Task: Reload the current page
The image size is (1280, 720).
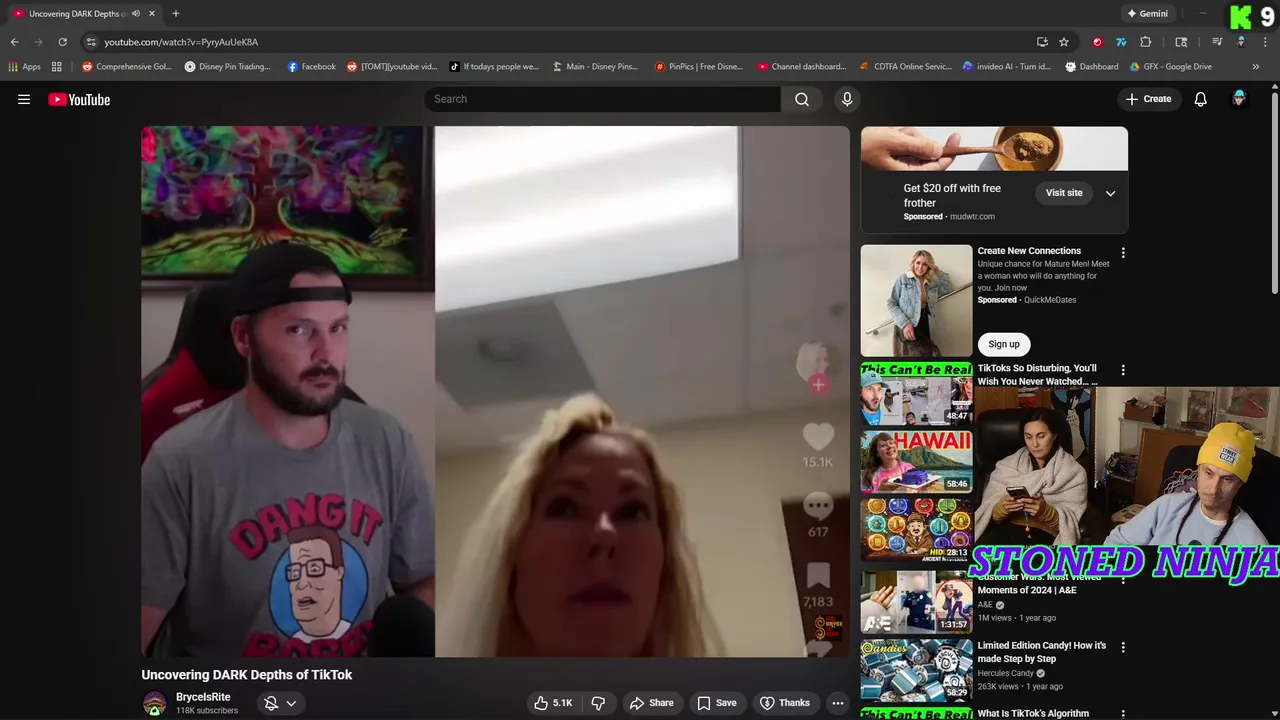Action: pyautogui.click(x=62, y=42)
